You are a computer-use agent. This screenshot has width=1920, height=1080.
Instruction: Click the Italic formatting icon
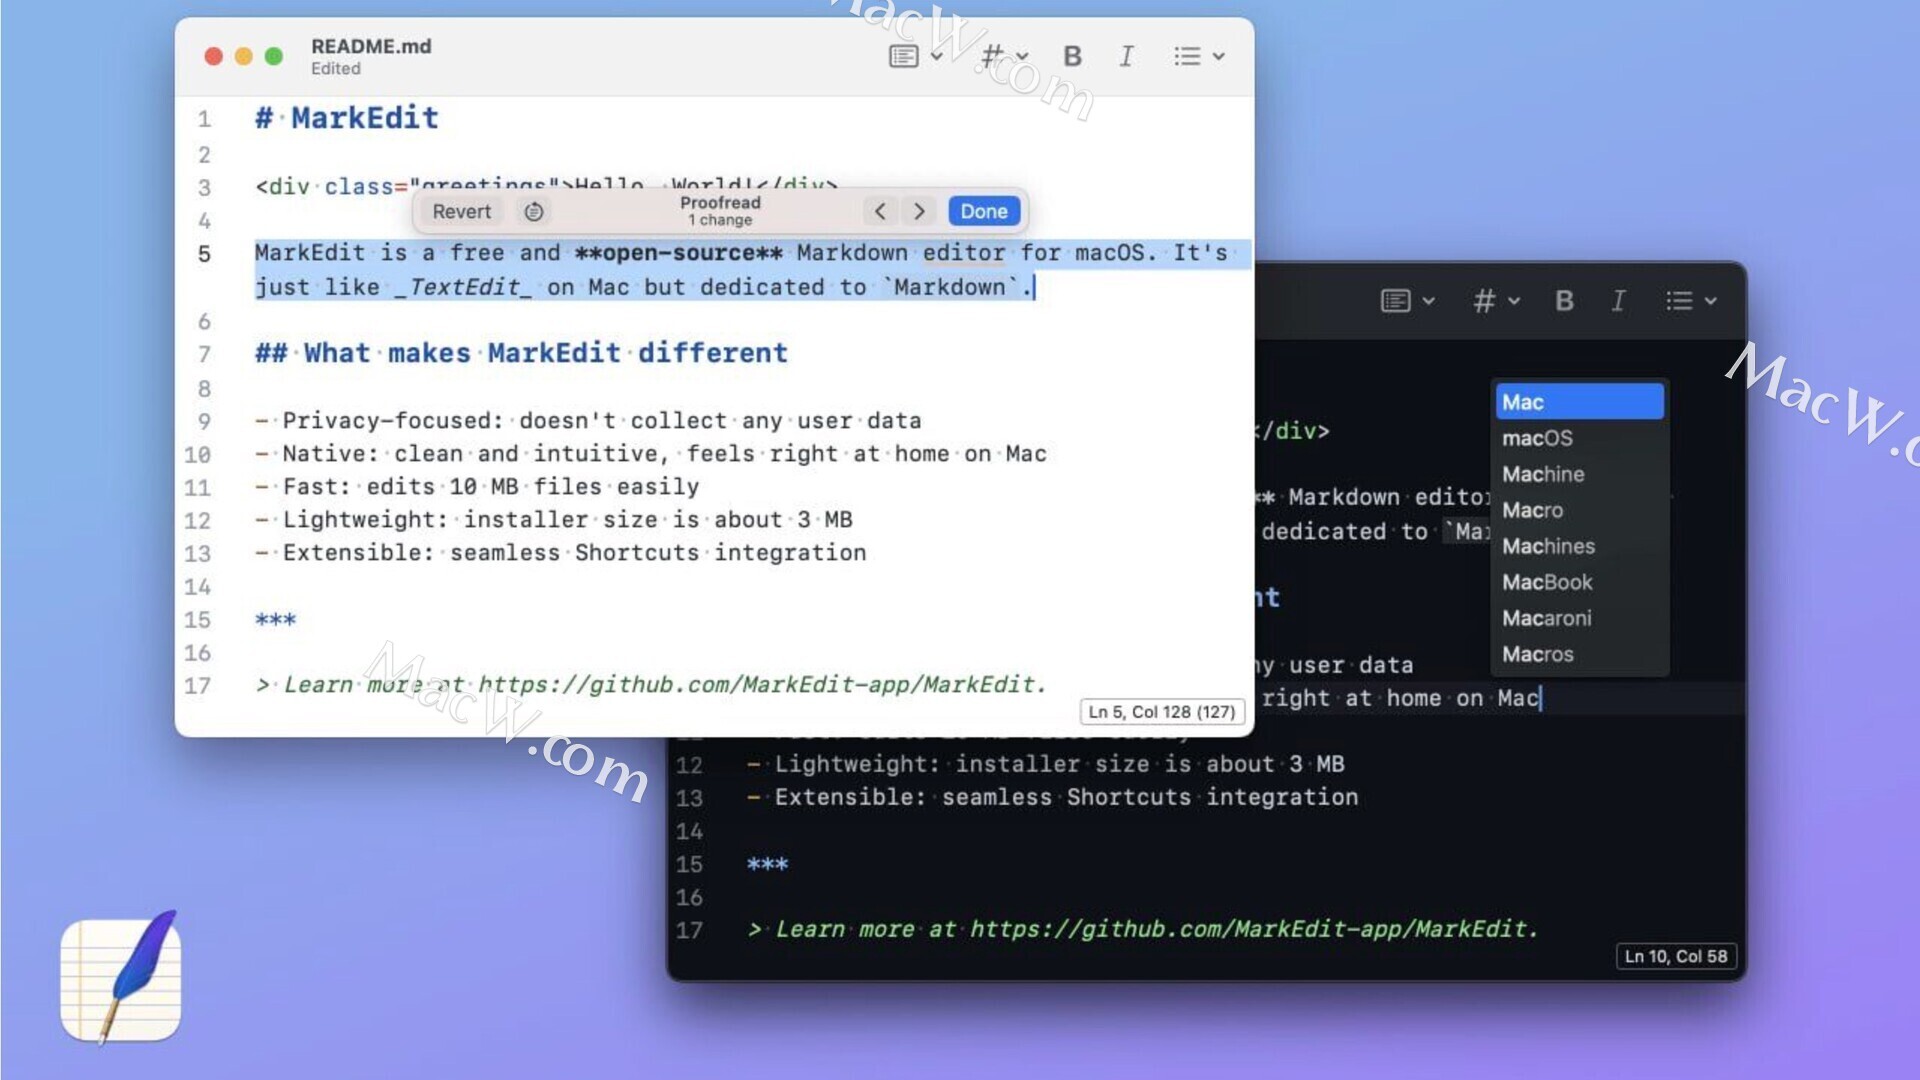tap(1125, 55)
